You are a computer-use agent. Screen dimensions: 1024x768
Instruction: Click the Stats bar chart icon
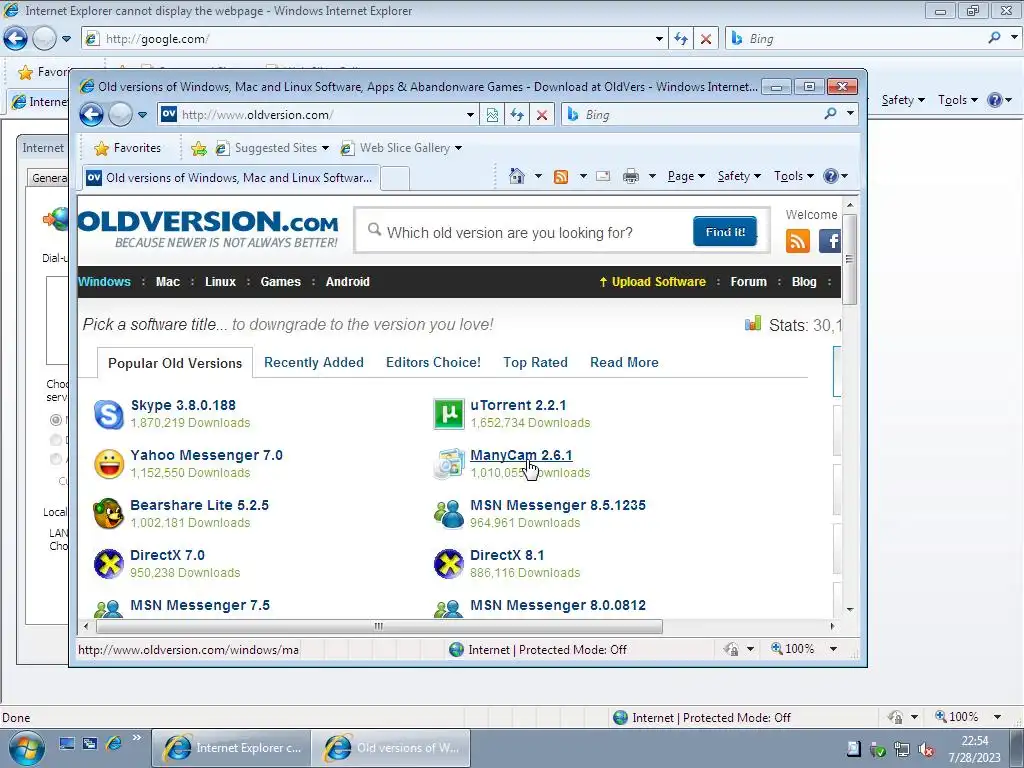pos(753,323)
